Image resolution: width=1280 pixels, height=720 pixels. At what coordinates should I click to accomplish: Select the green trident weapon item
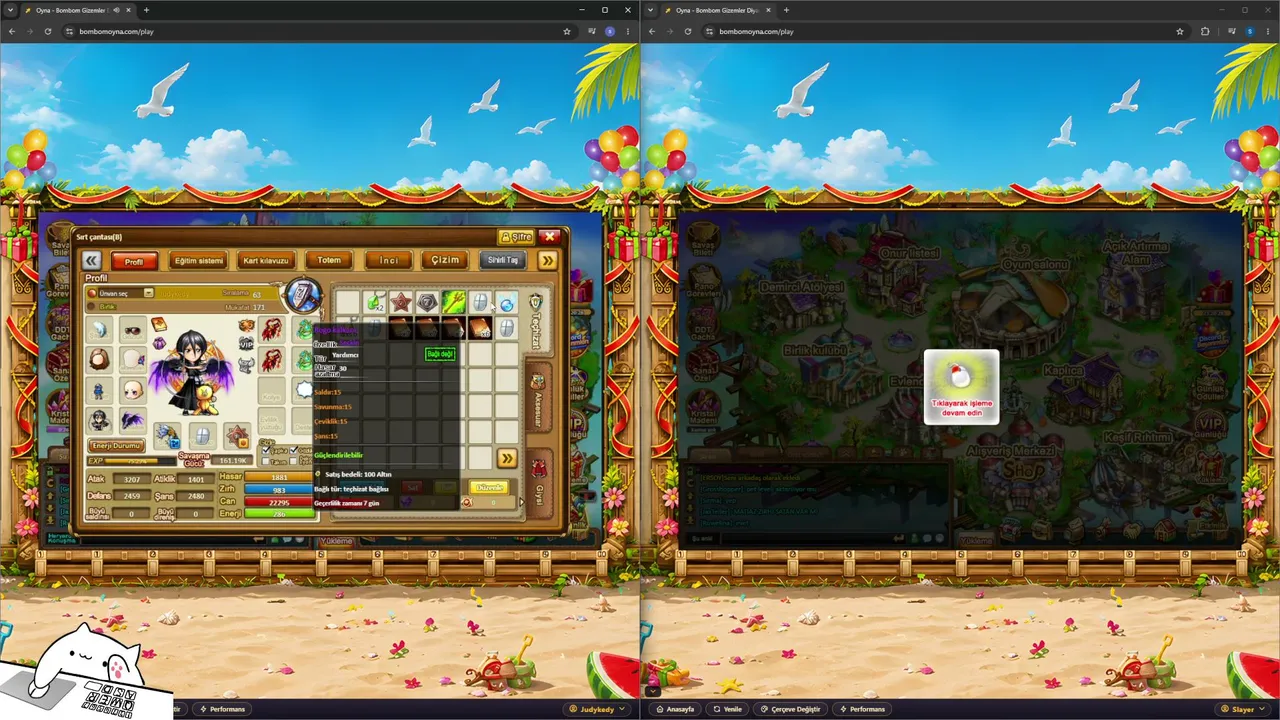(453, 302)
